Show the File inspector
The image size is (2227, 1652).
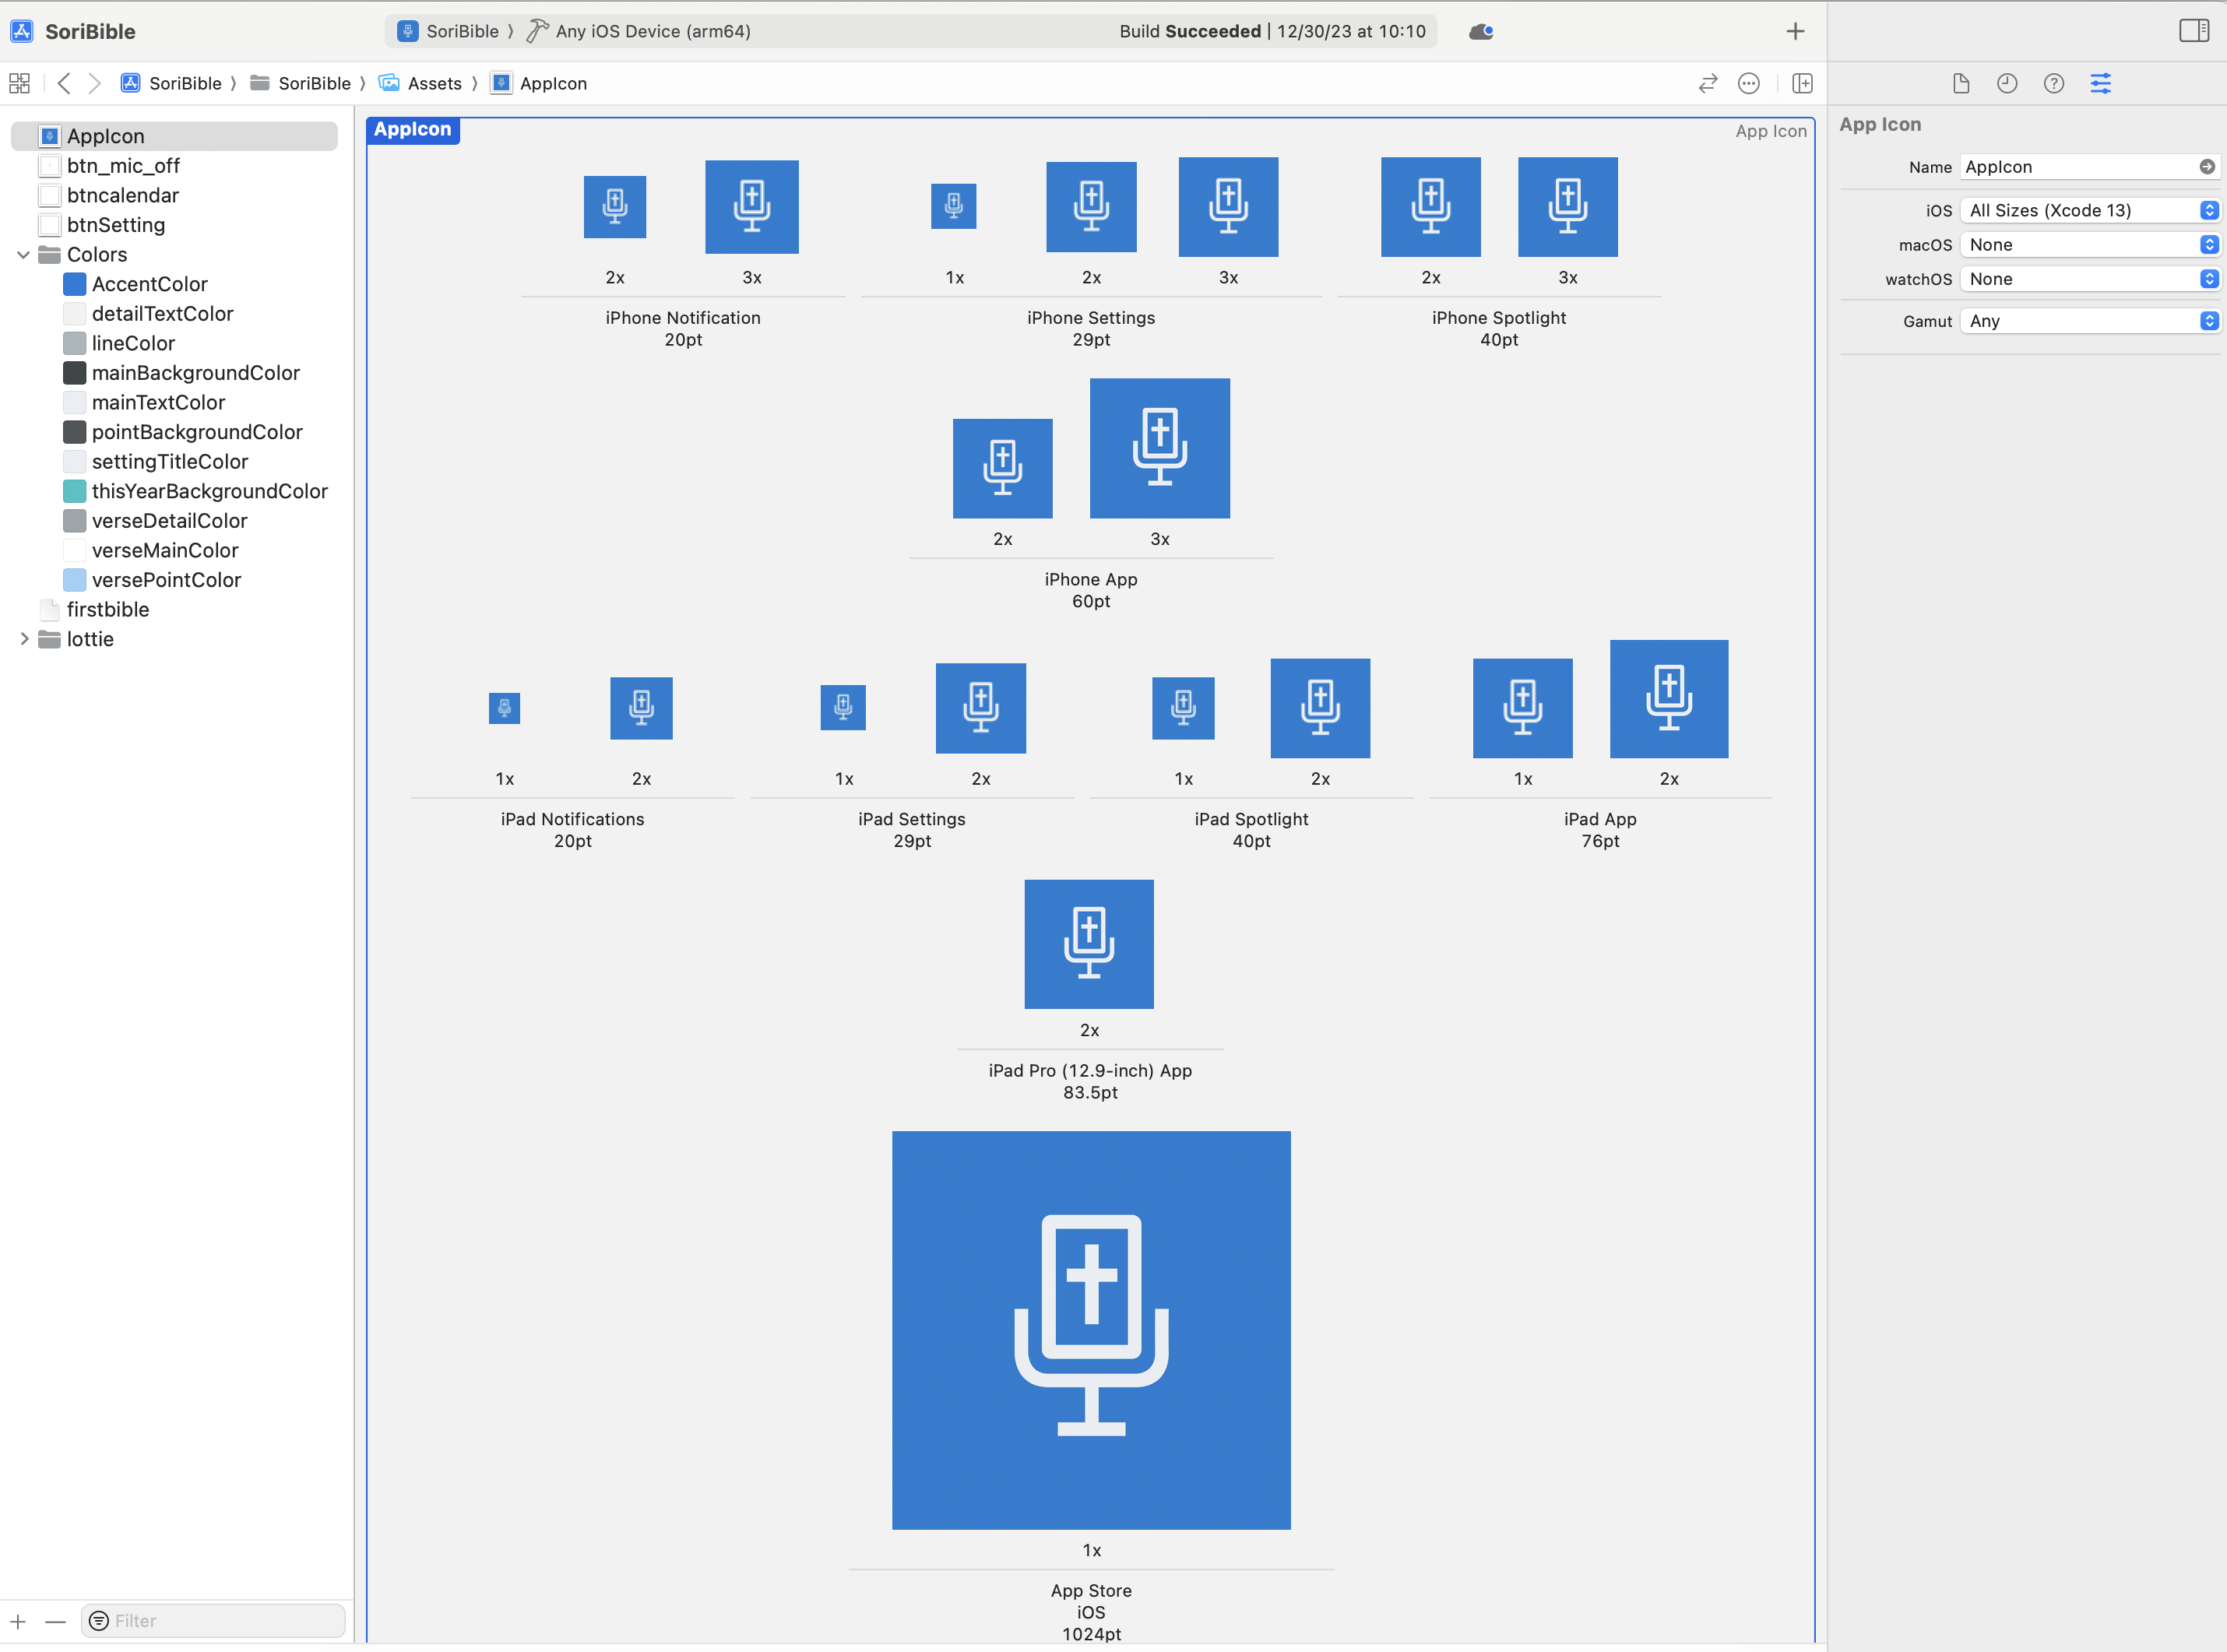coord(1961,83)
